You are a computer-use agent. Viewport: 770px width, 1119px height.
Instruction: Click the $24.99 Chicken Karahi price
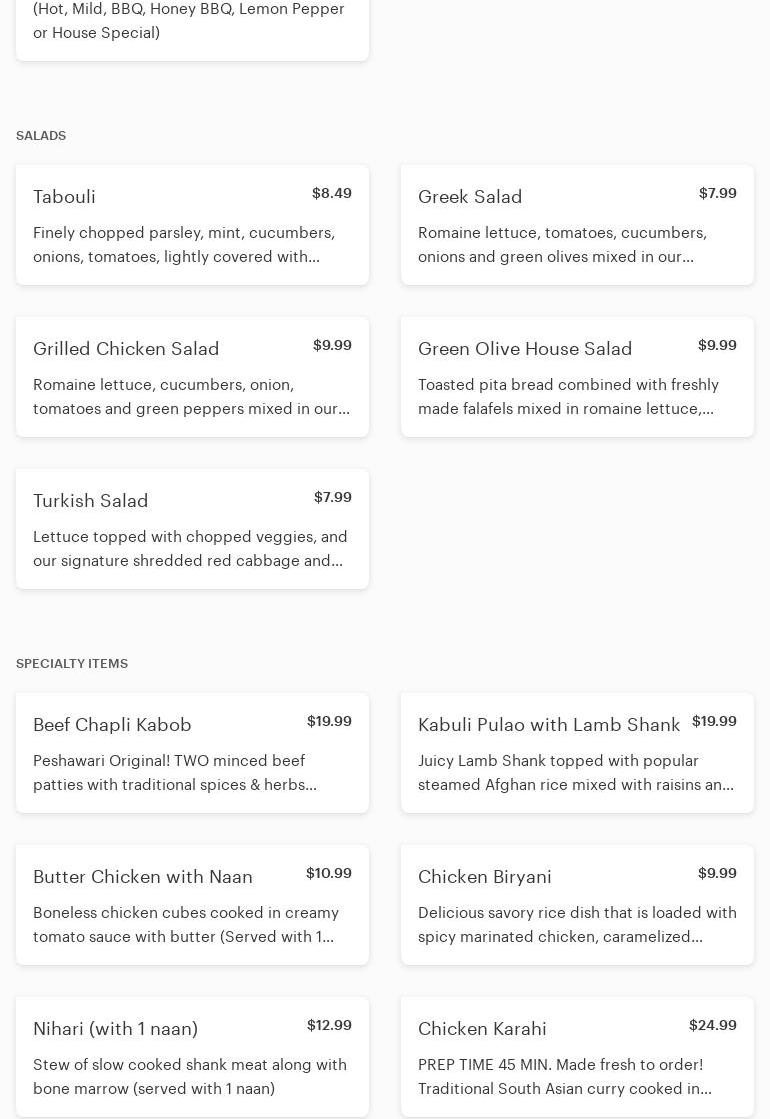712,1025
